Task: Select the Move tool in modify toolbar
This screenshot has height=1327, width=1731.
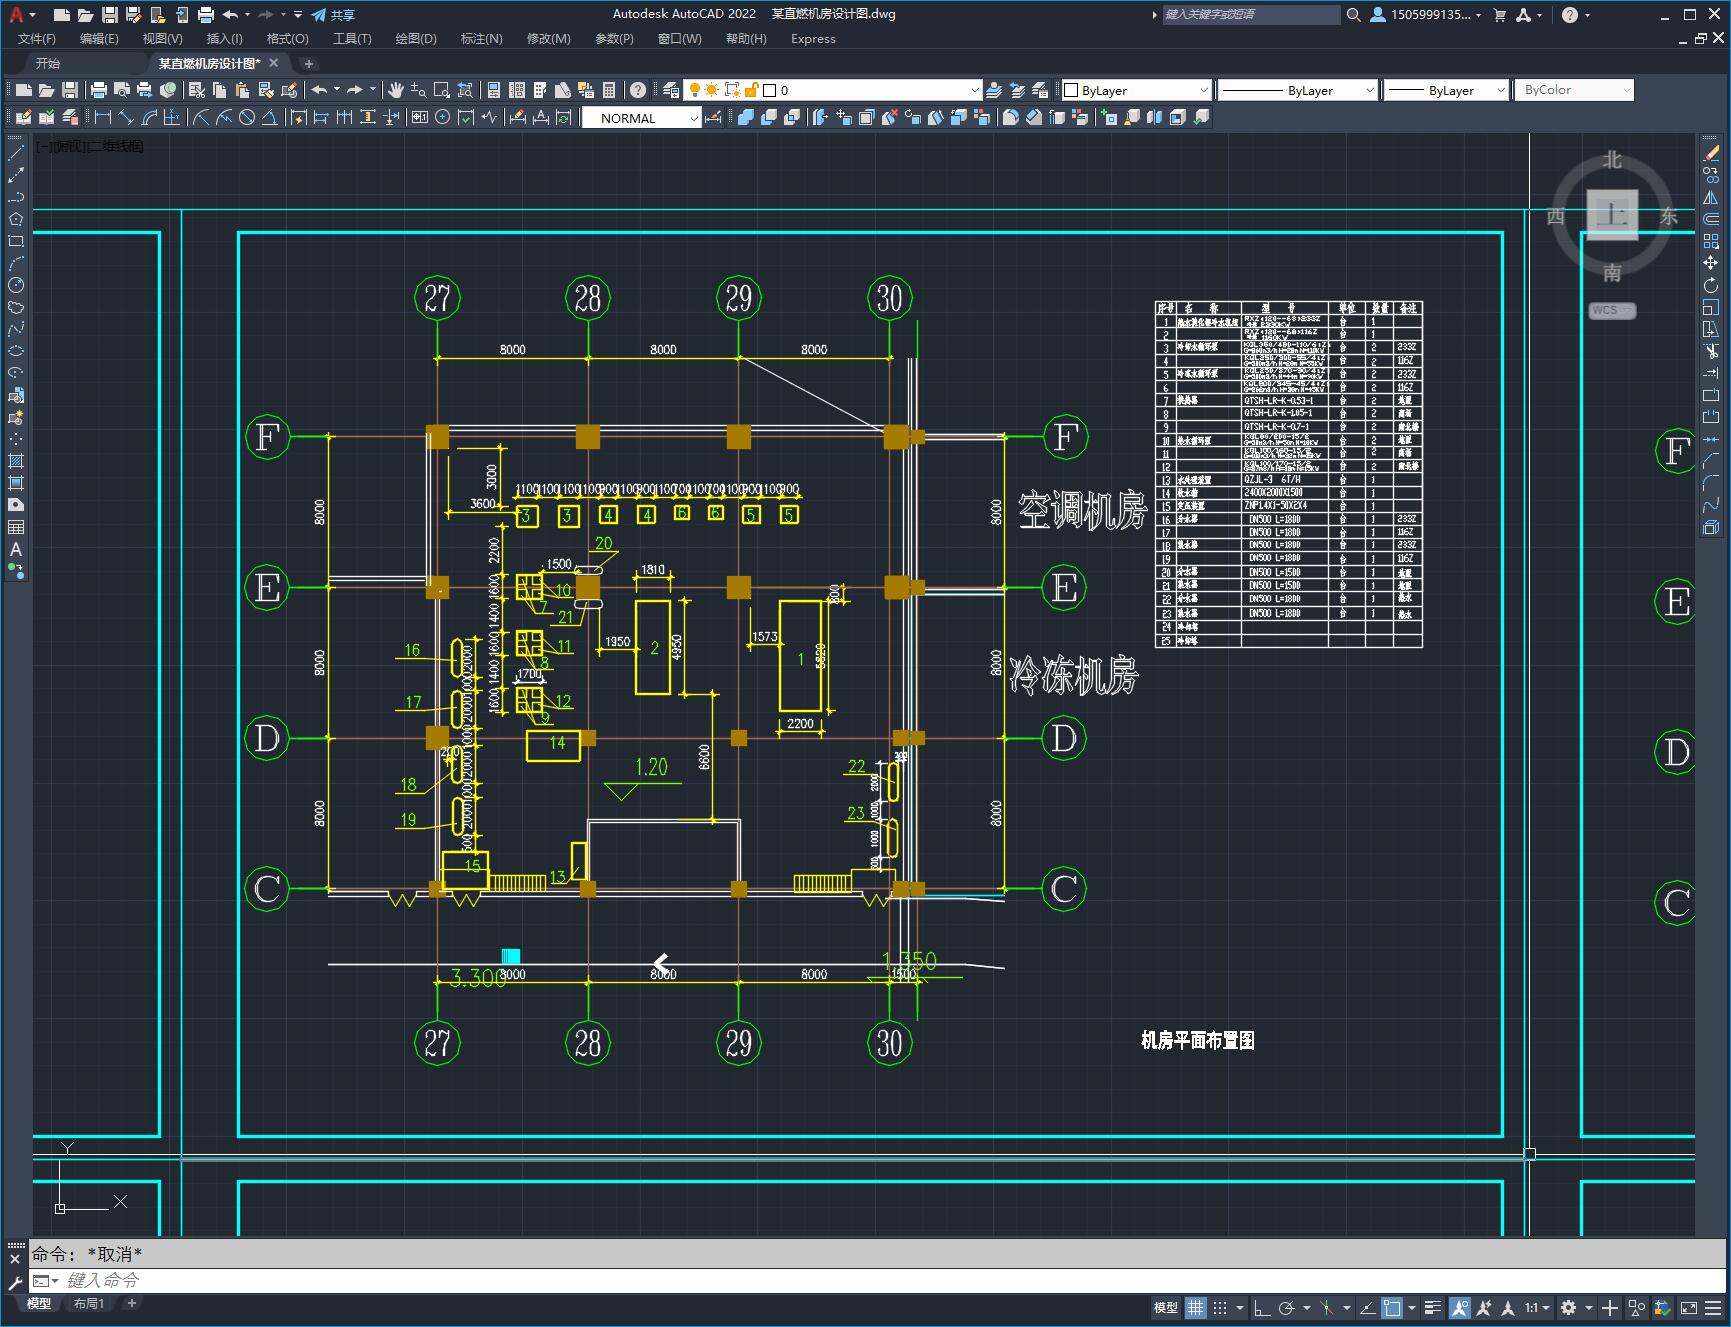Action: [x=1711, y=263]
